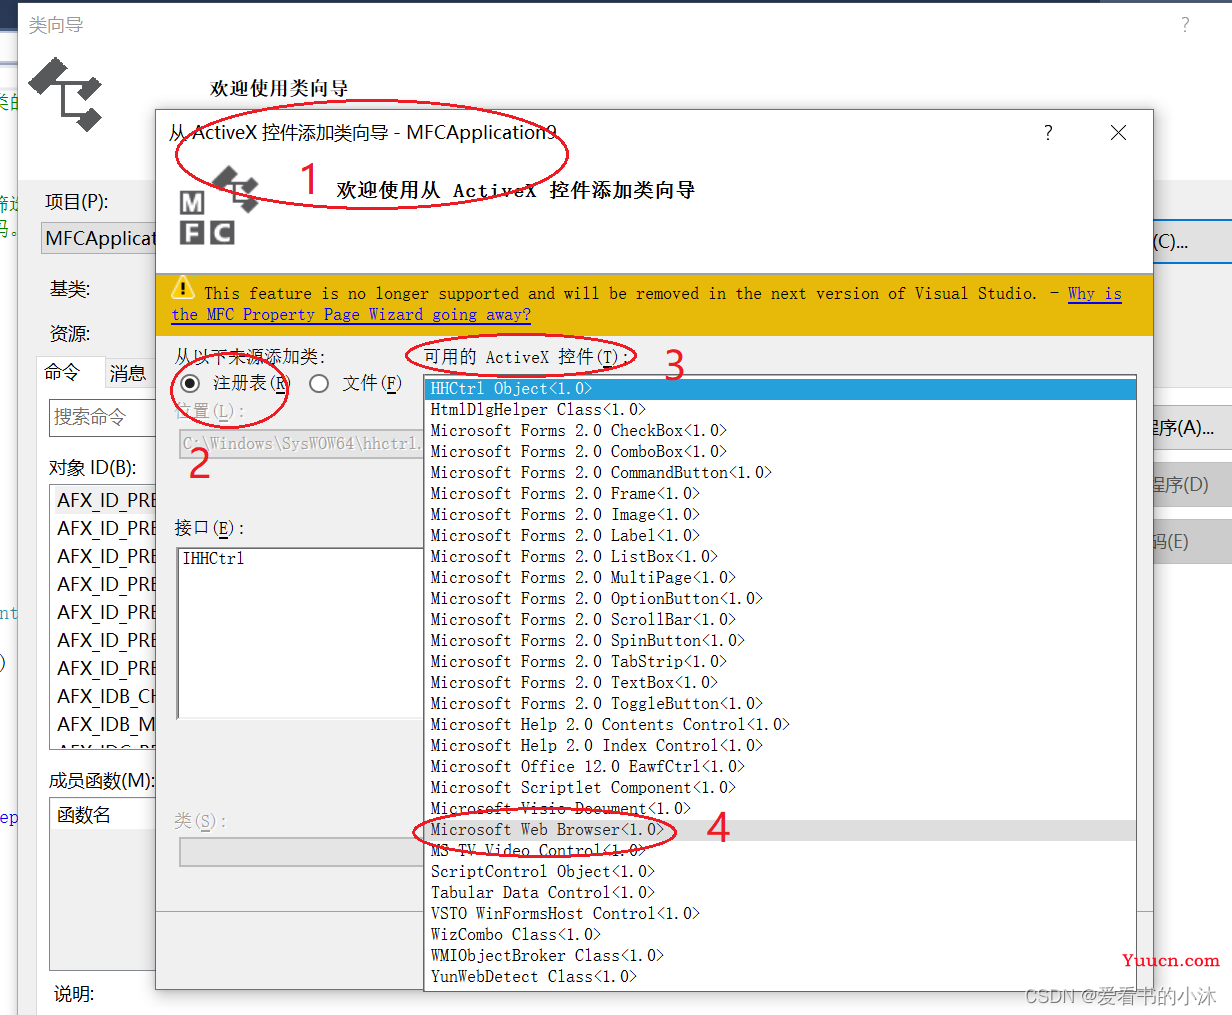Pick Microsoft Forms 2.0 TextBox<1.0>
This screenshot has height=1015, width=1232.
tap(574, 683)
